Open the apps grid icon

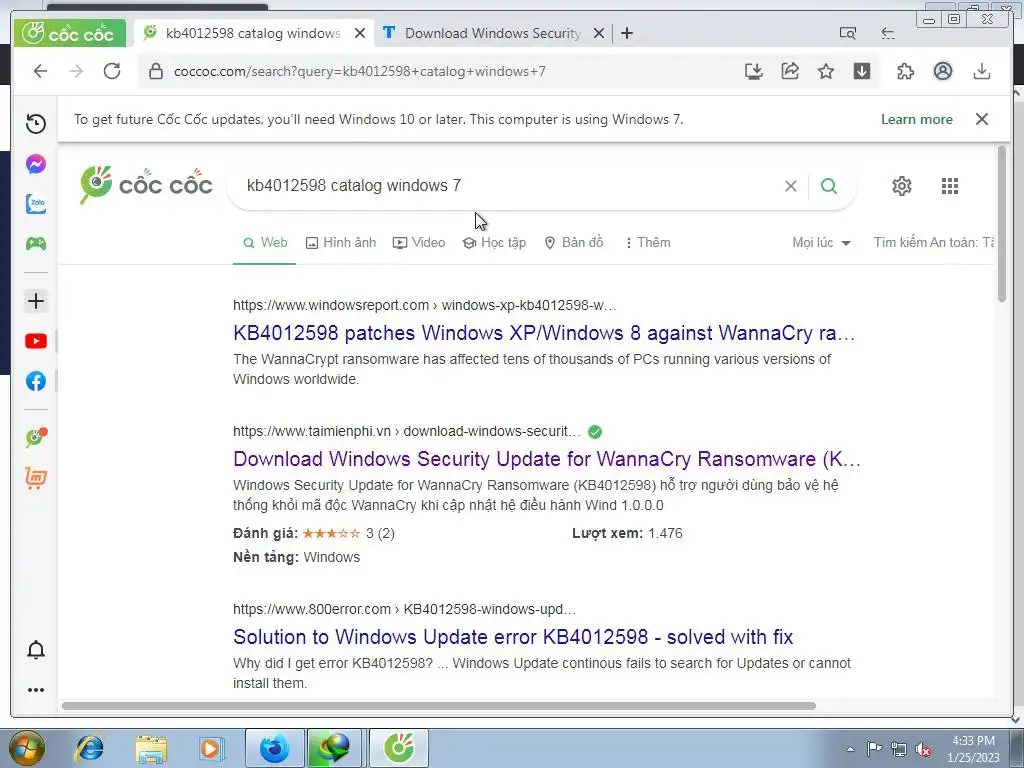(950, 186)
